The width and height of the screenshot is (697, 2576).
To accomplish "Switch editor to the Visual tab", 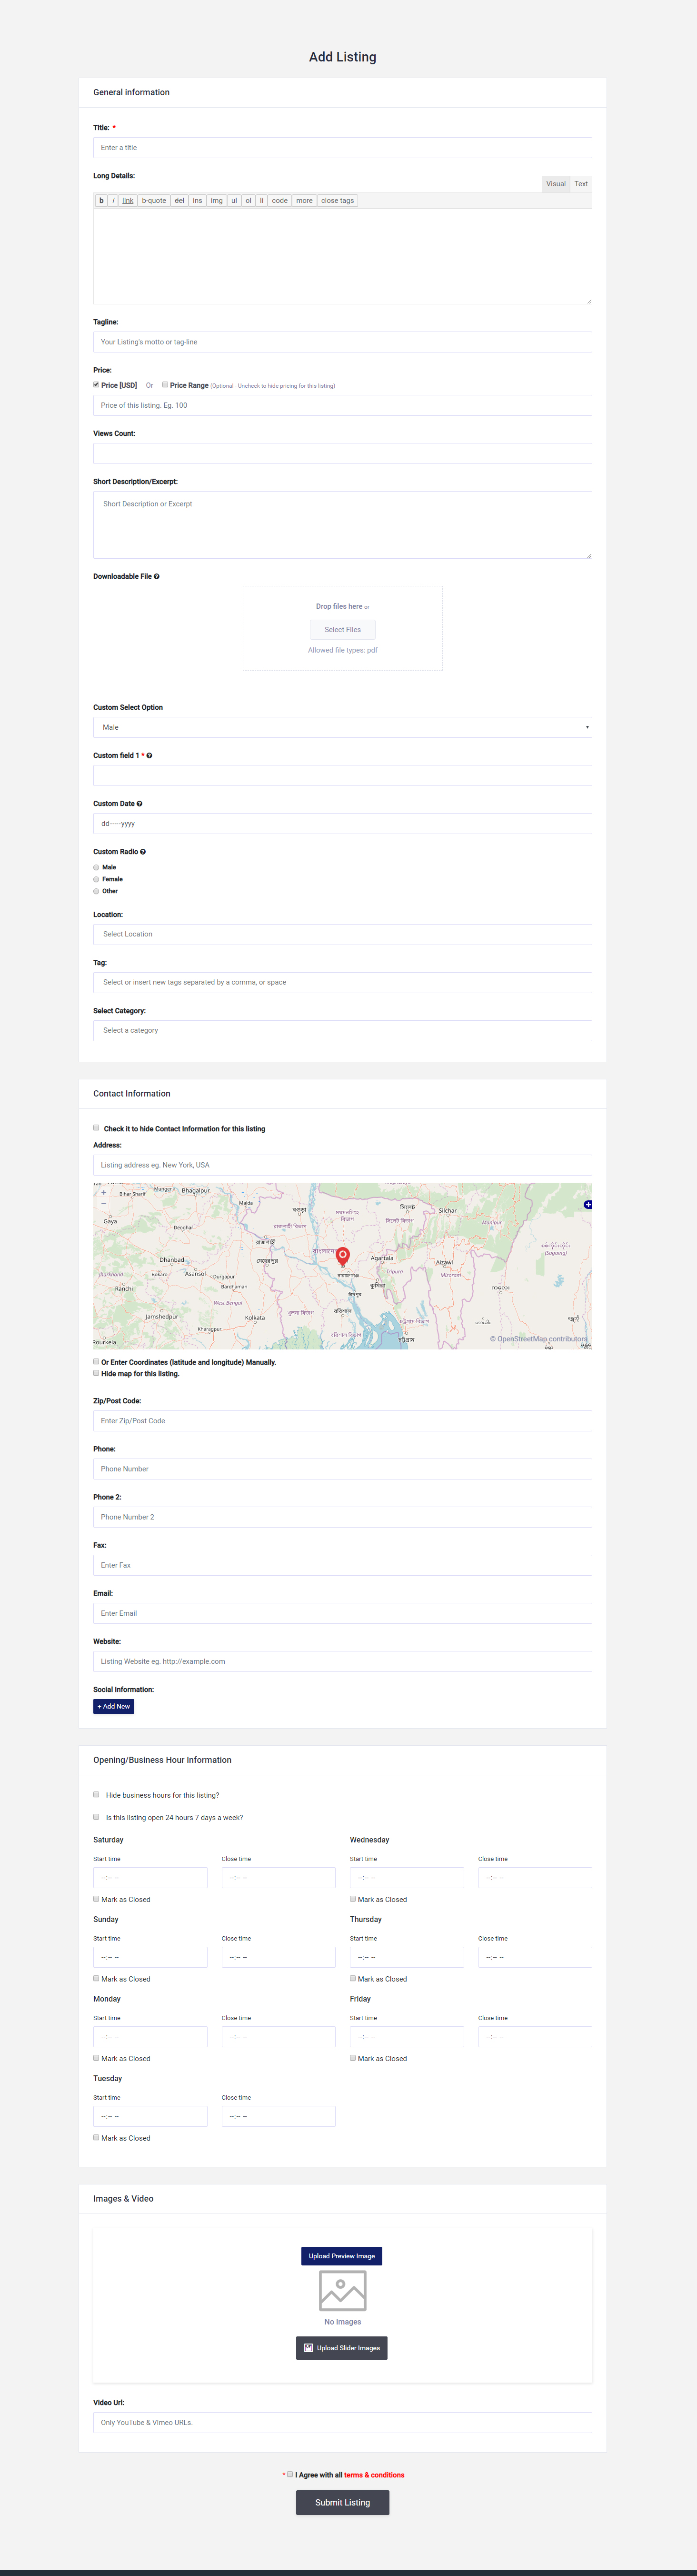I will coord(555,184).
